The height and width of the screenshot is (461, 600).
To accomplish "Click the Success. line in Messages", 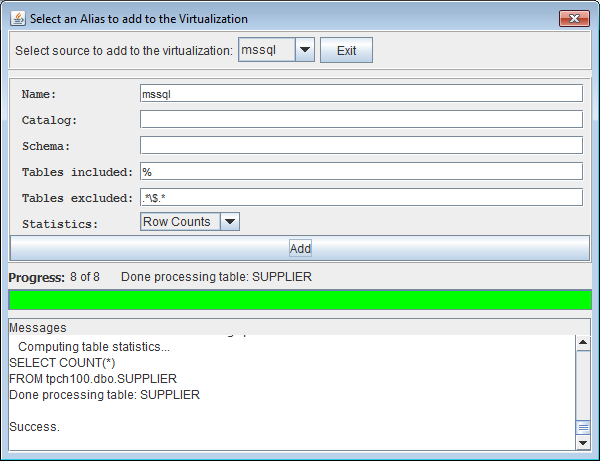I will click(35, 427).
